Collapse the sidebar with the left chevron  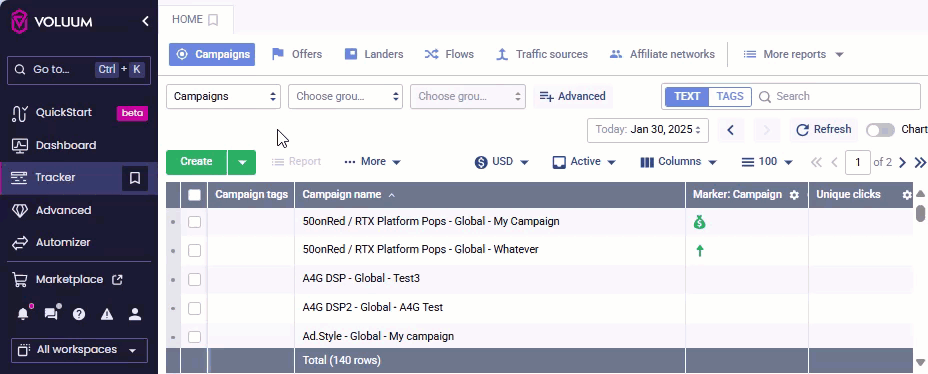click(x=145, y=21)
